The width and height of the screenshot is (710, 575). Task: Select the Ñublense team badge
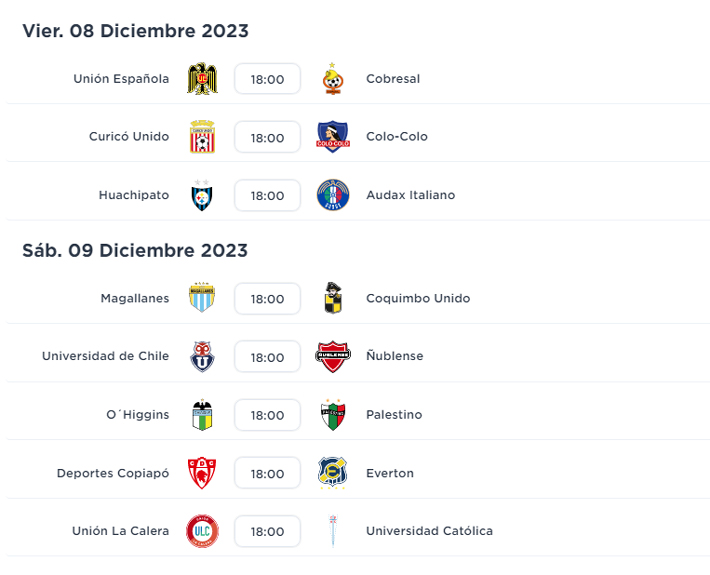point(332,356)
